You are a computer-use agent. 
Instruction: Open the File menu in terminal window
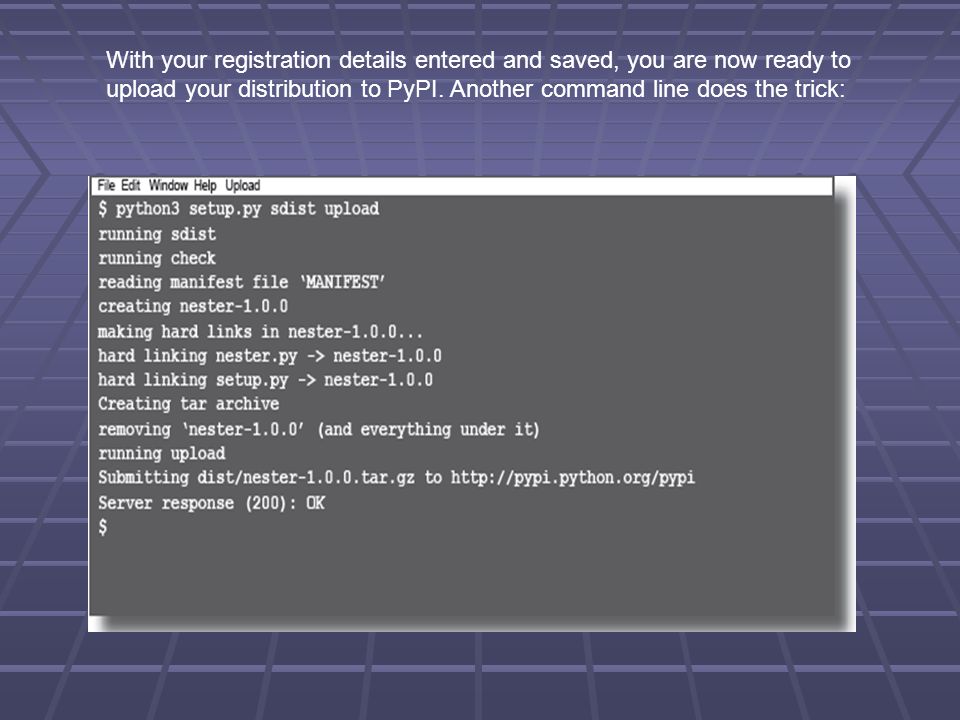point(106,186)
